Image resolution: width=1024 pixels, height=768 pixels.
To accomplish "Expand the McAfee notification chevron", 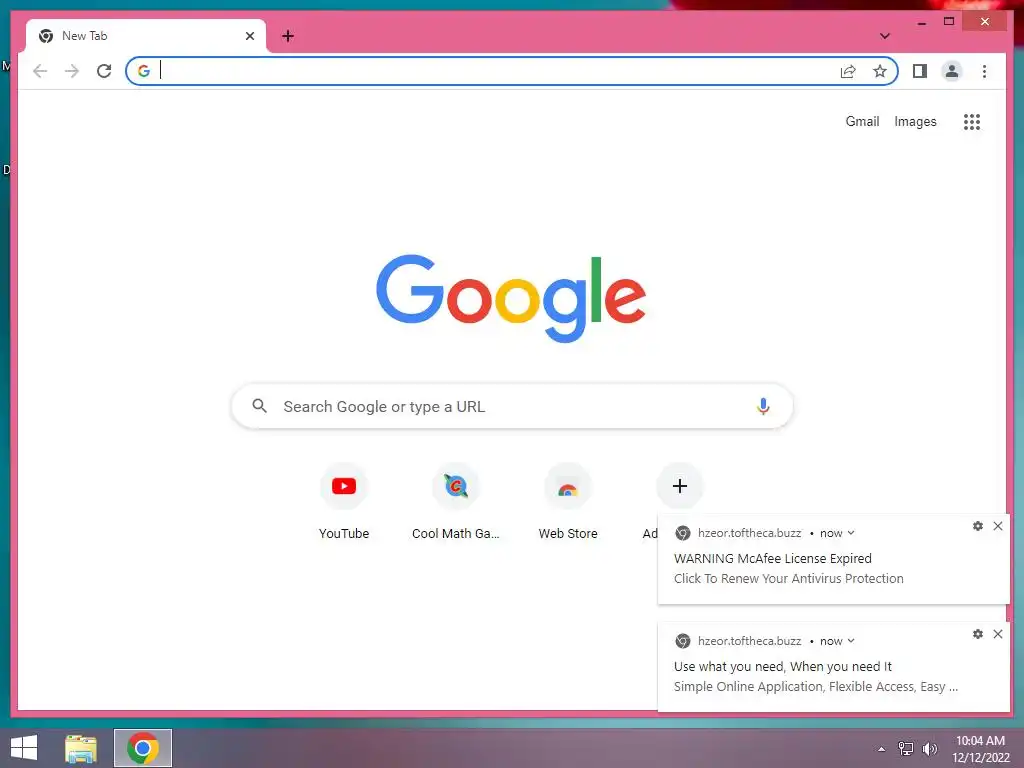I will click(851, 533).
